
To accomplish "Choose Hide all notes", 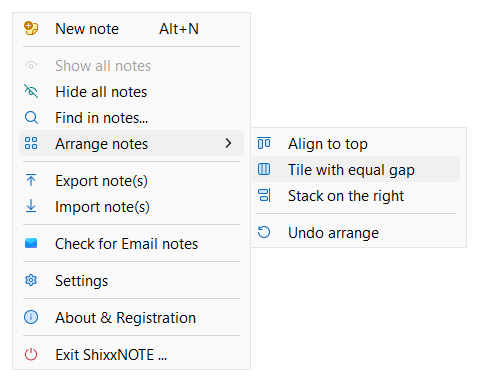I will (131, 92).
